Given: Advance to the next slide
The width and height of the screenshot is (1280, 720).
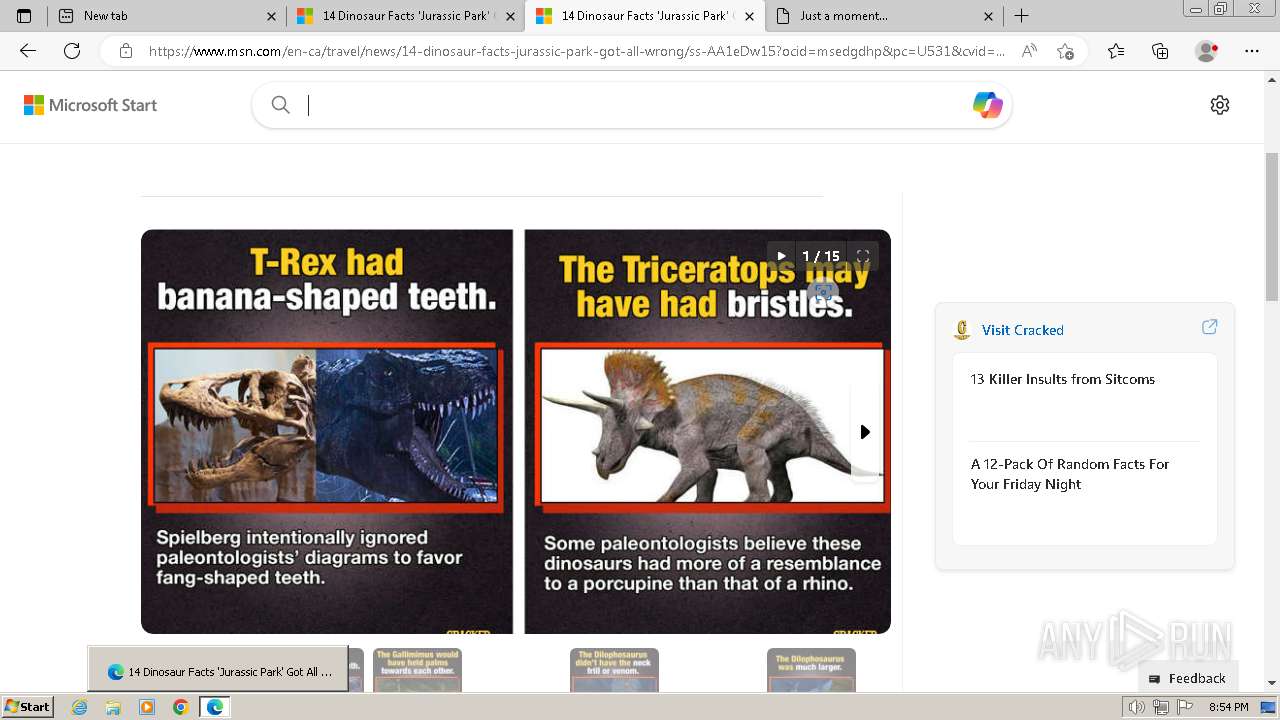Looking at the screenshot, I should (x=865, y=432).
